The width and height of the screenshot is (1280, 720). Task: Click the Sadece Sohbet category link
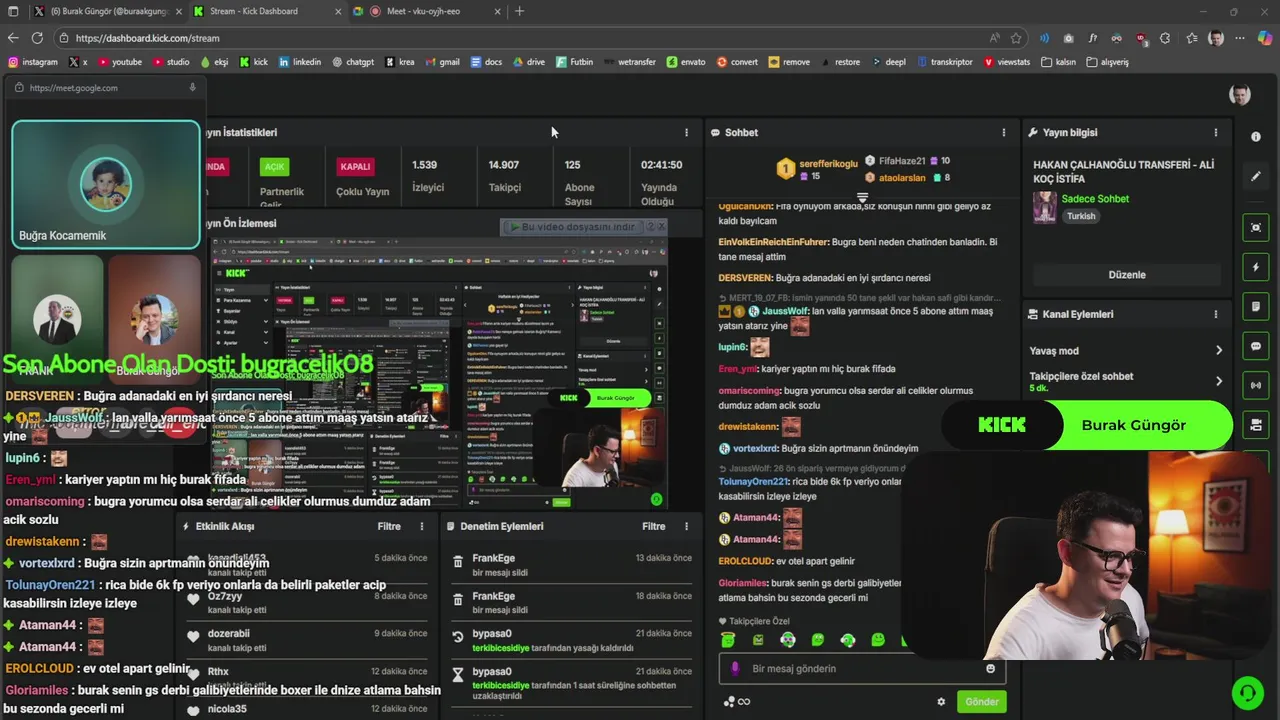(x=1095, y=199)
